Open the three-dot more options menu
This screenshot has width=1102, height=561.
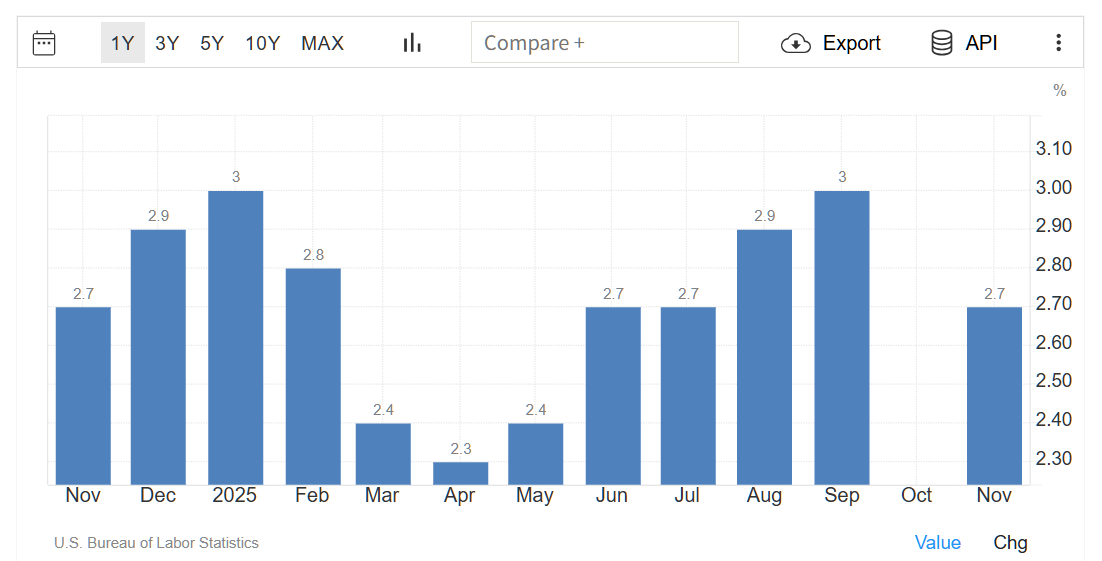point(1058,43)
